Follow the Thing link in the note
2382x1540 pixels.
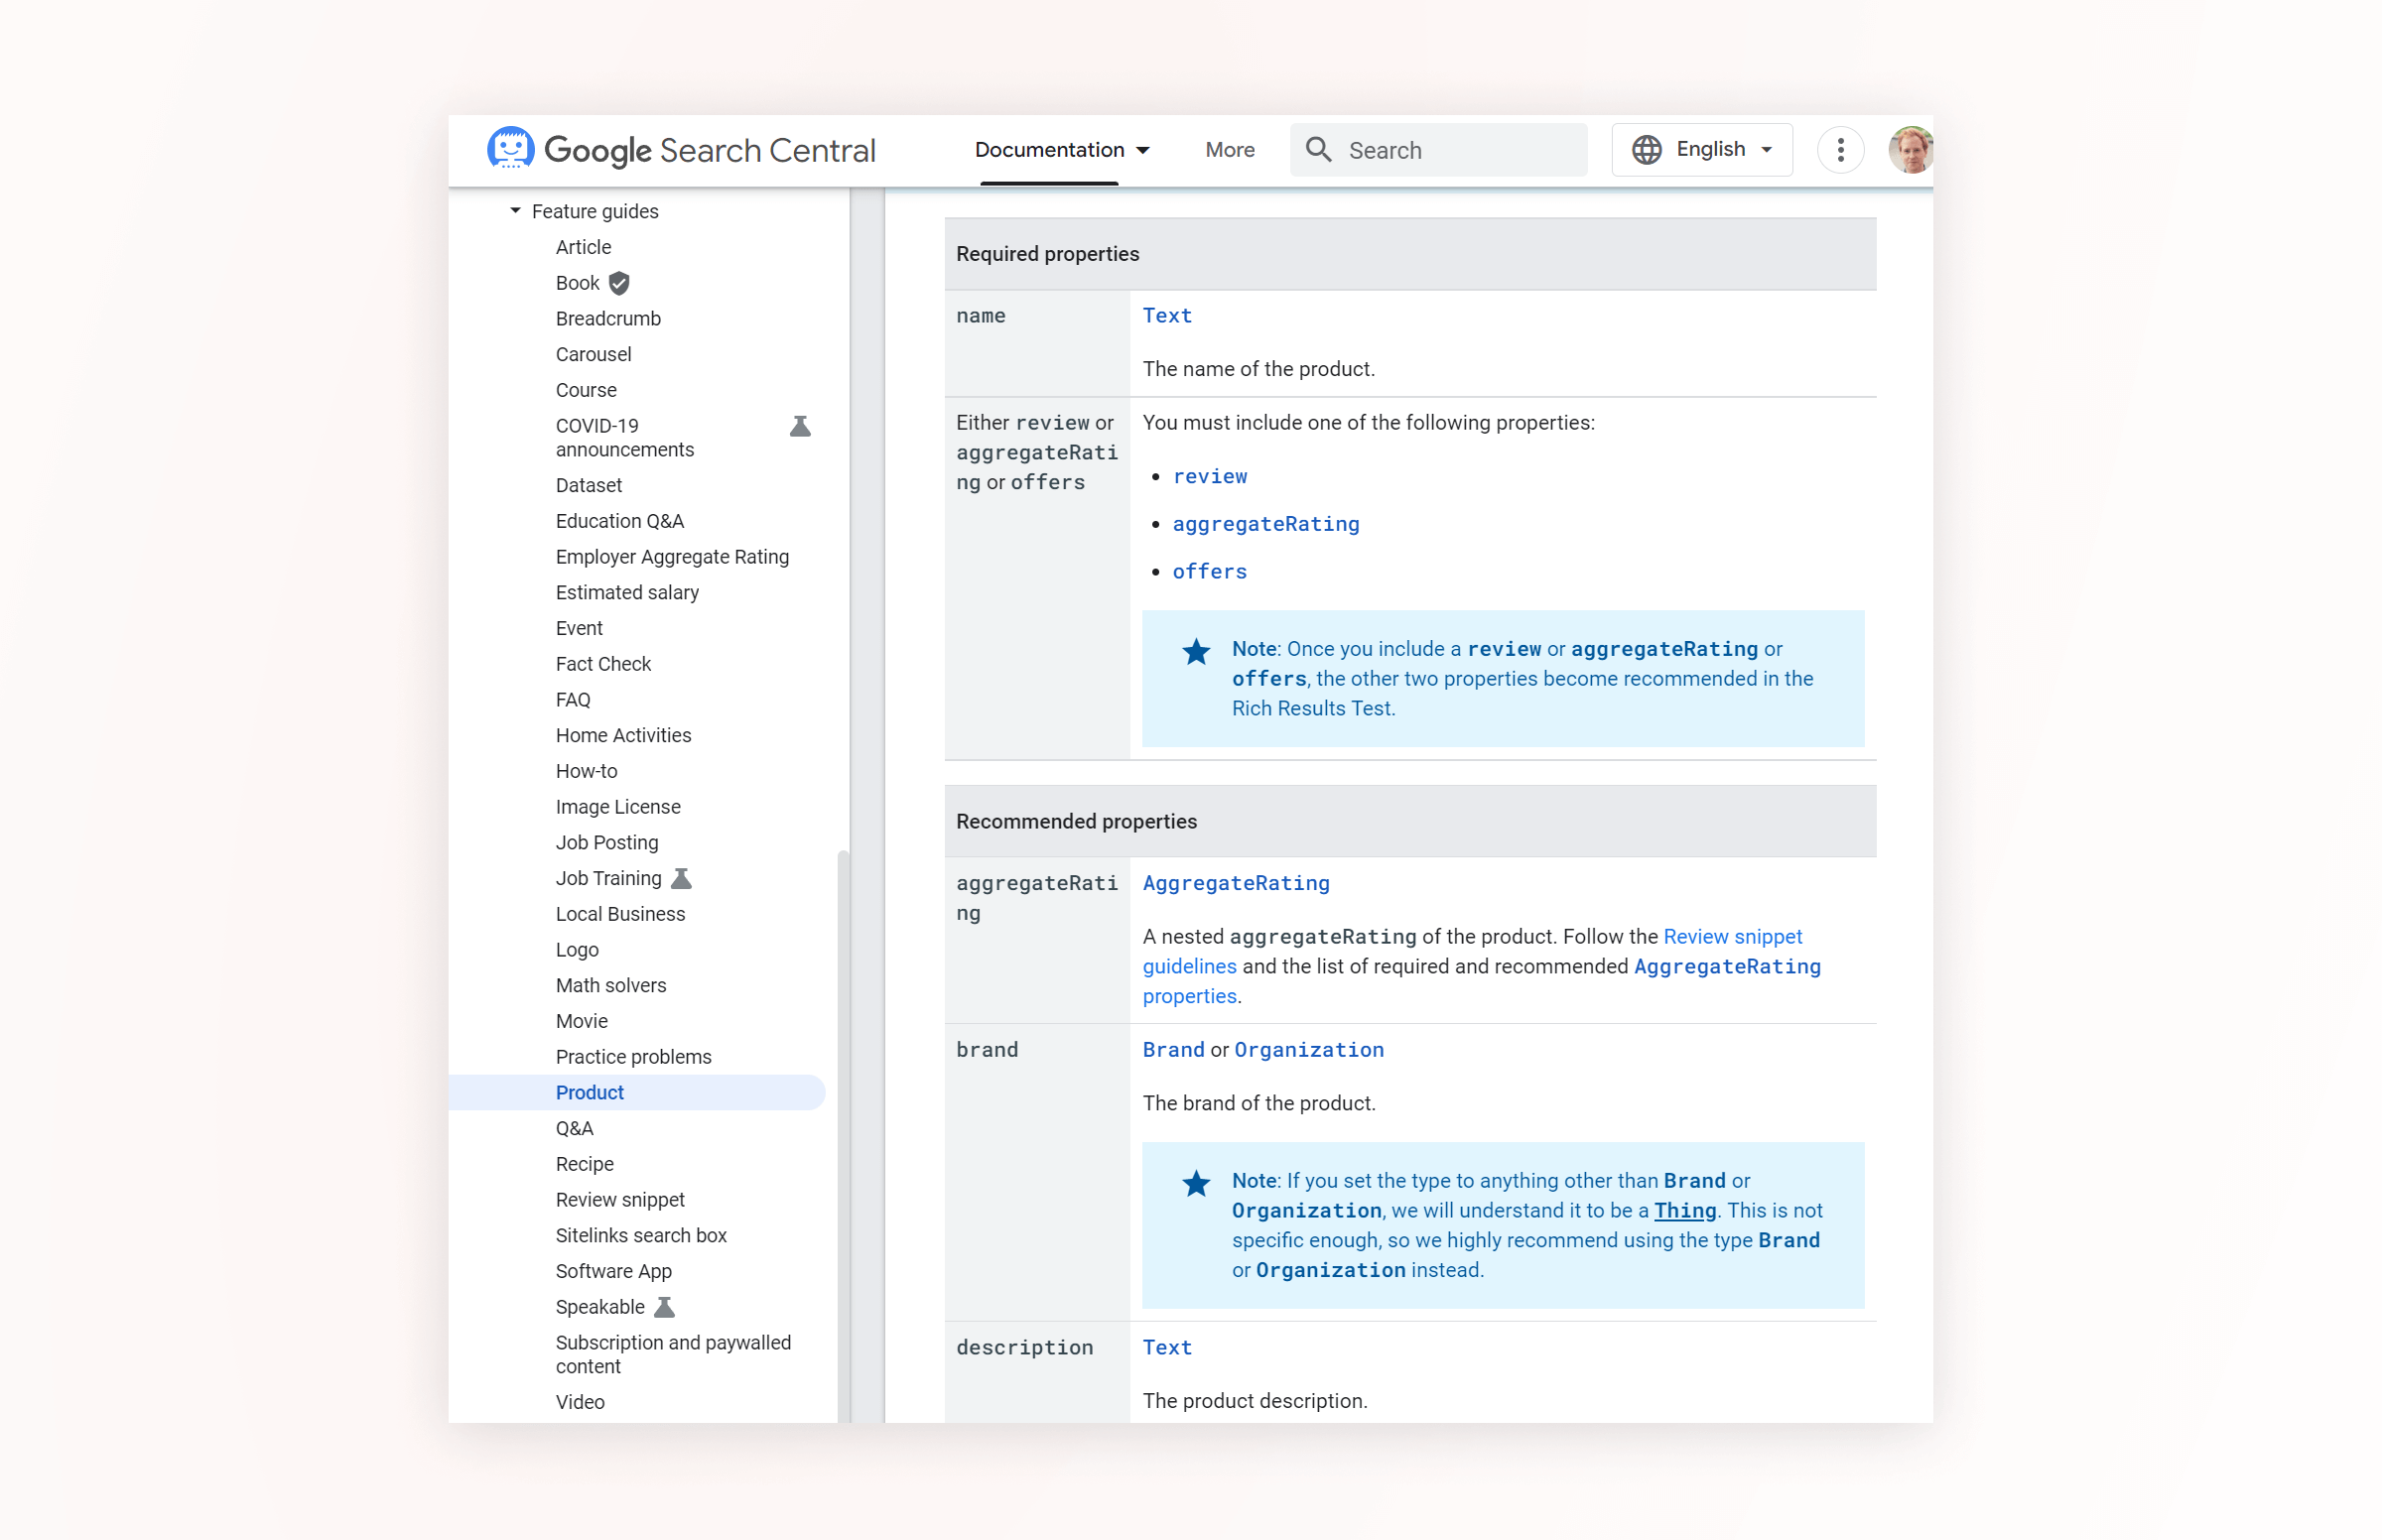pos(1684,1210)
